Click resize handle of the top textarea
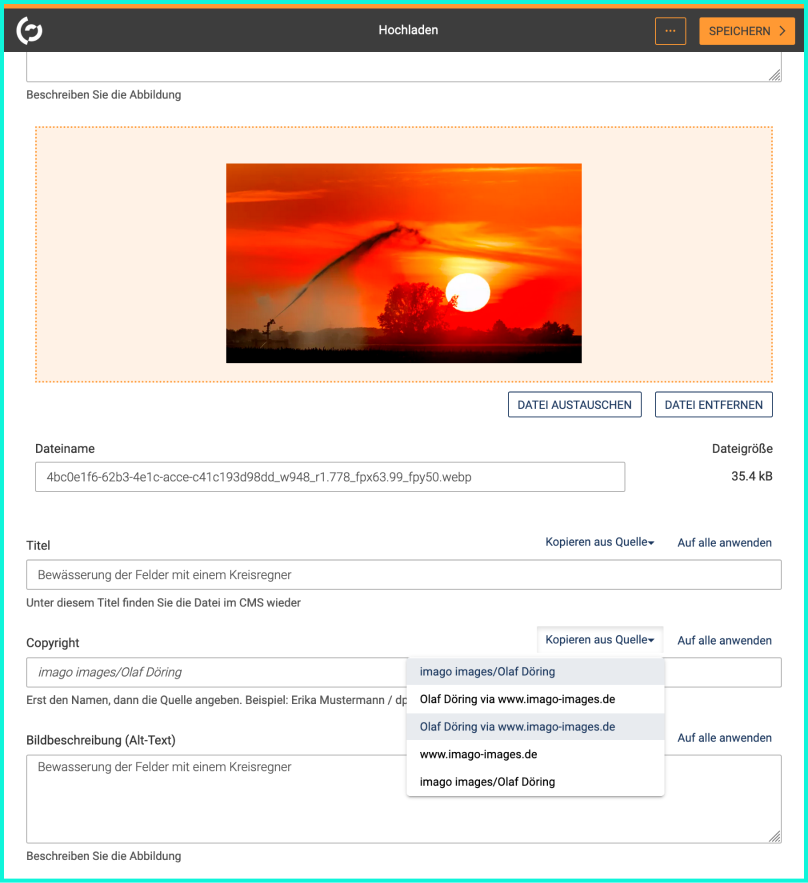 (x=775, y=75)
